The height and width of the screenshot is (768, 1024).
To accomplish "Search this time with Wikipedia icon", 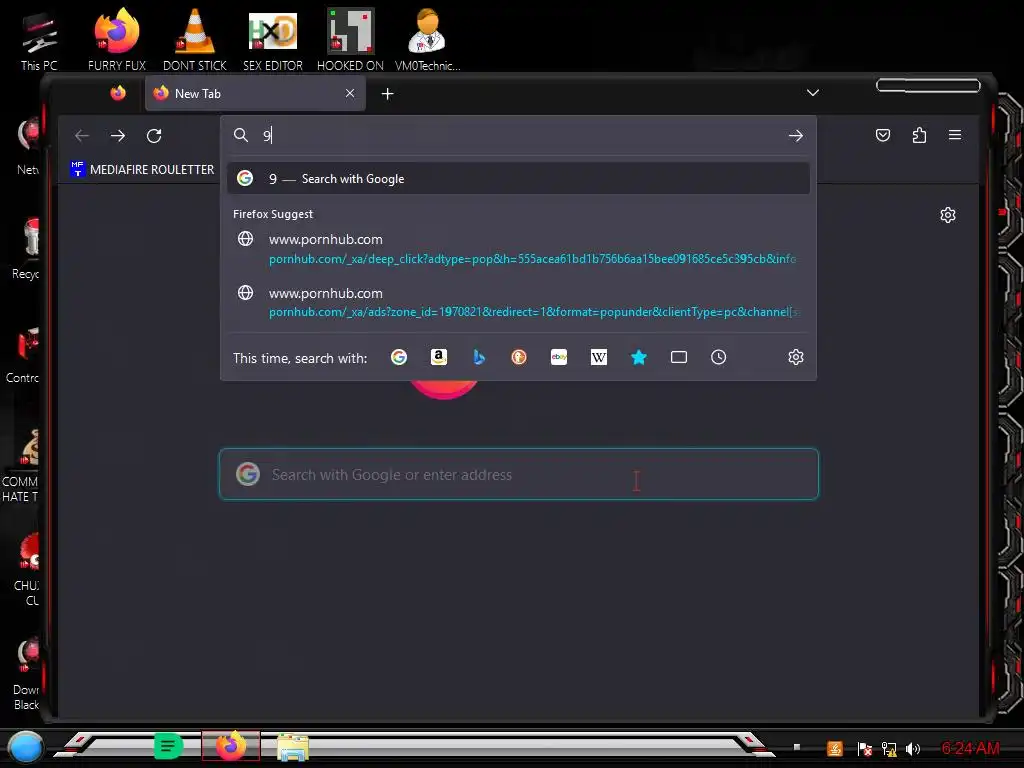I will click(599, 357).
